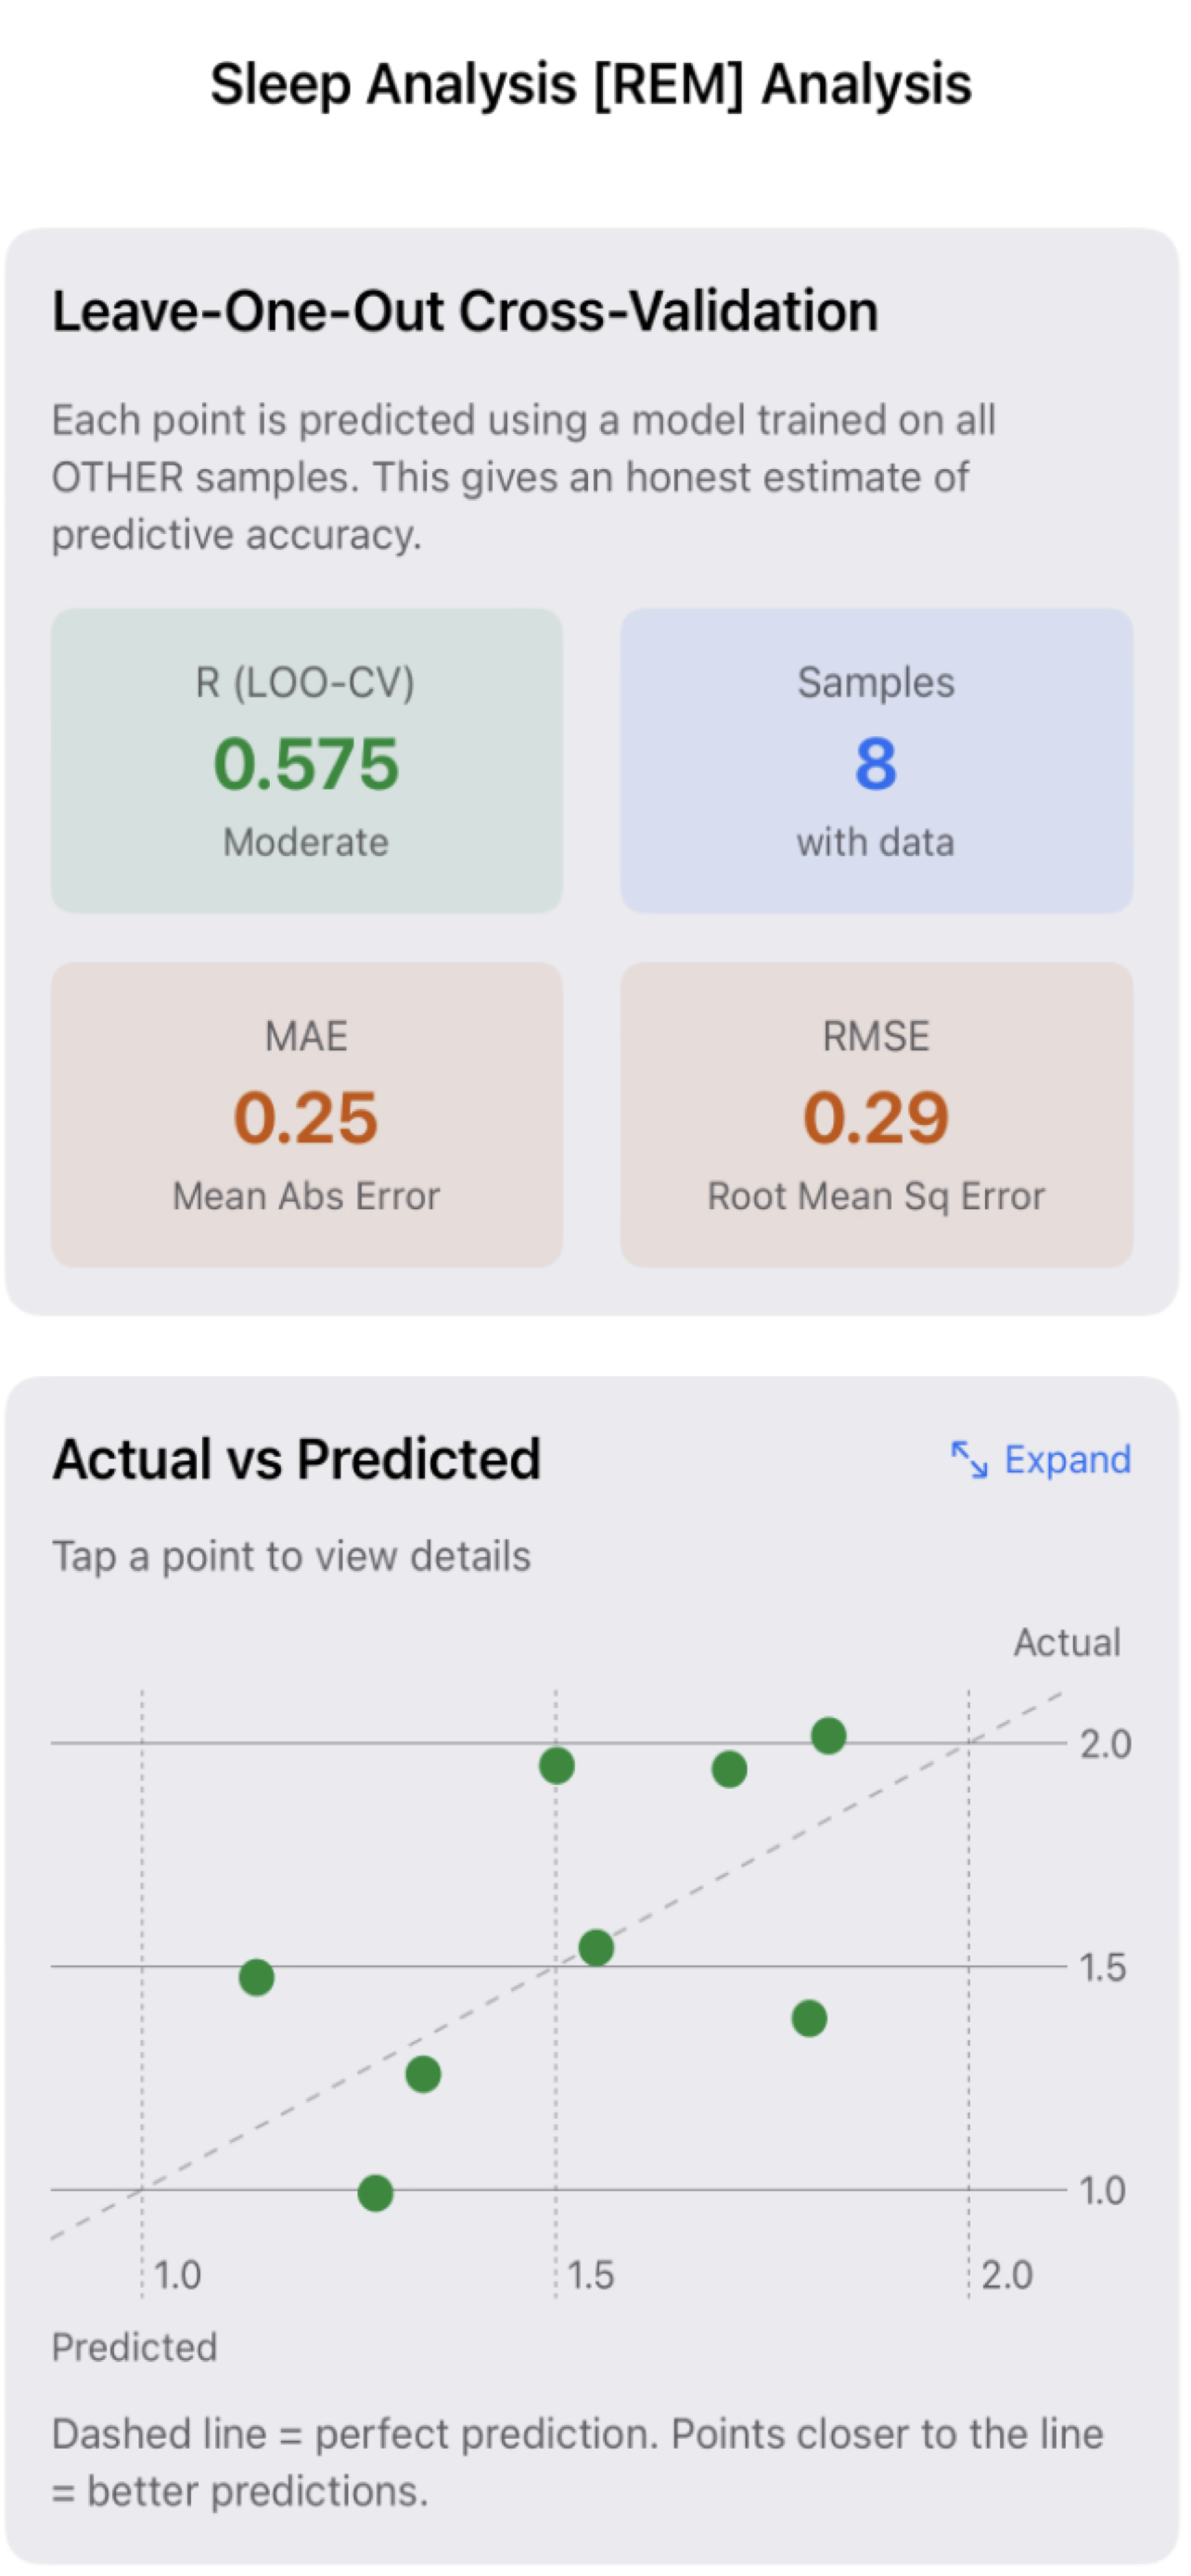The height and width of the screenshot is (2576, 1191).
Task: Tap the topmost scatter point near actual 2.0
Action: [x=828, y=1736]
